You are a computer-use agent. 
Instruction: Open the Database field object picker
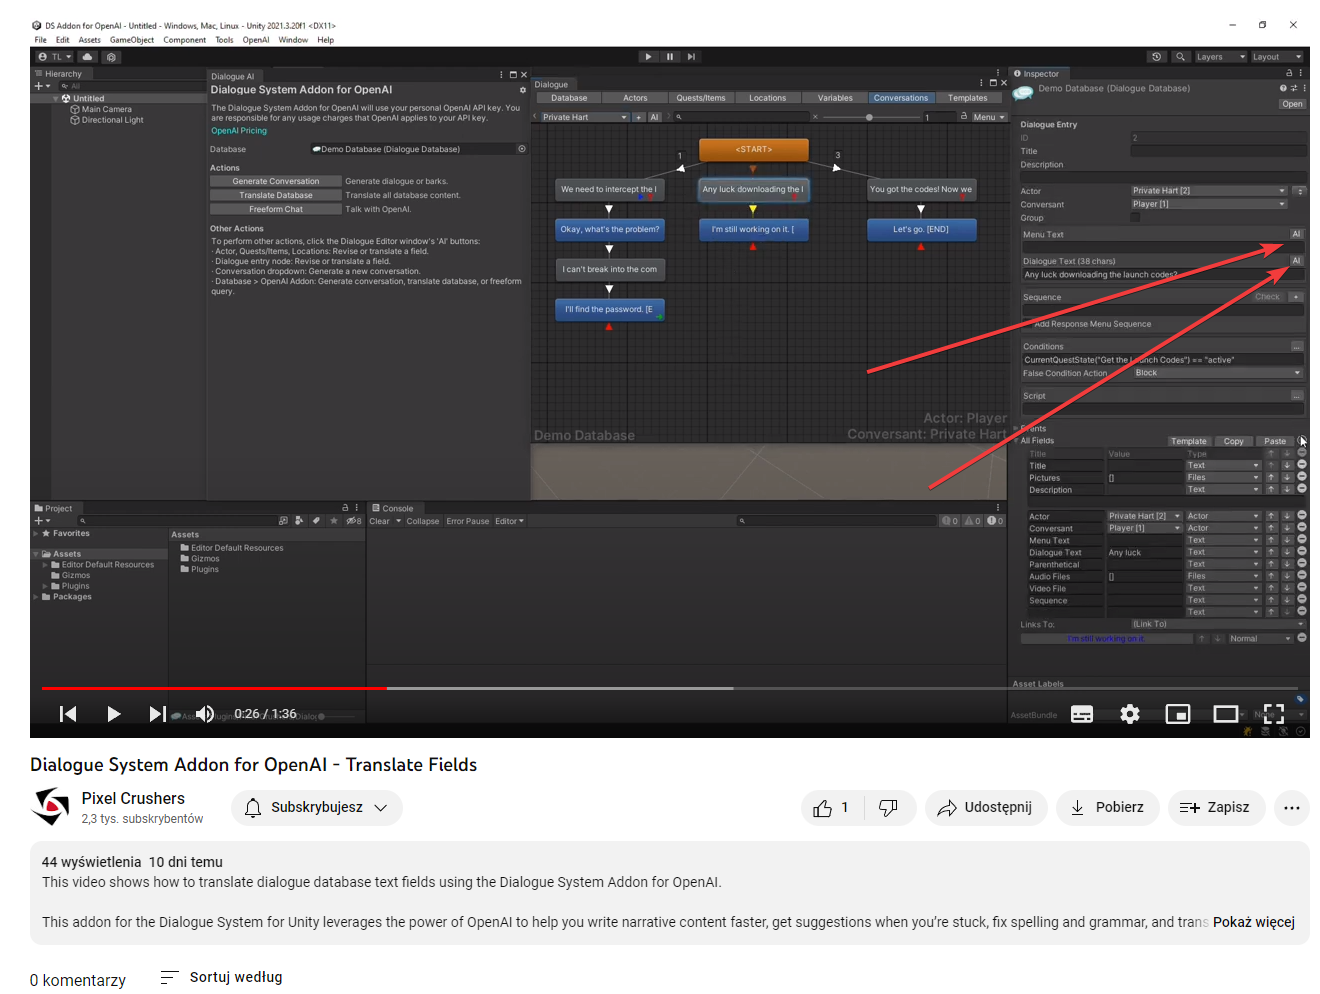pyautogui.click(x=521, y=149)
